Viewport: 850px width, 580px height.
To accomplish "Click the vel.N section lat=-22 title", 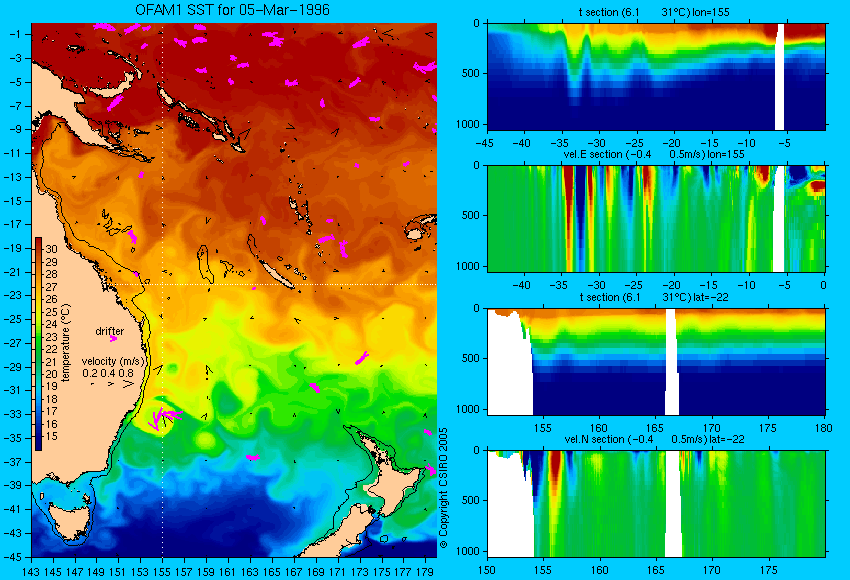I will 654,439.
